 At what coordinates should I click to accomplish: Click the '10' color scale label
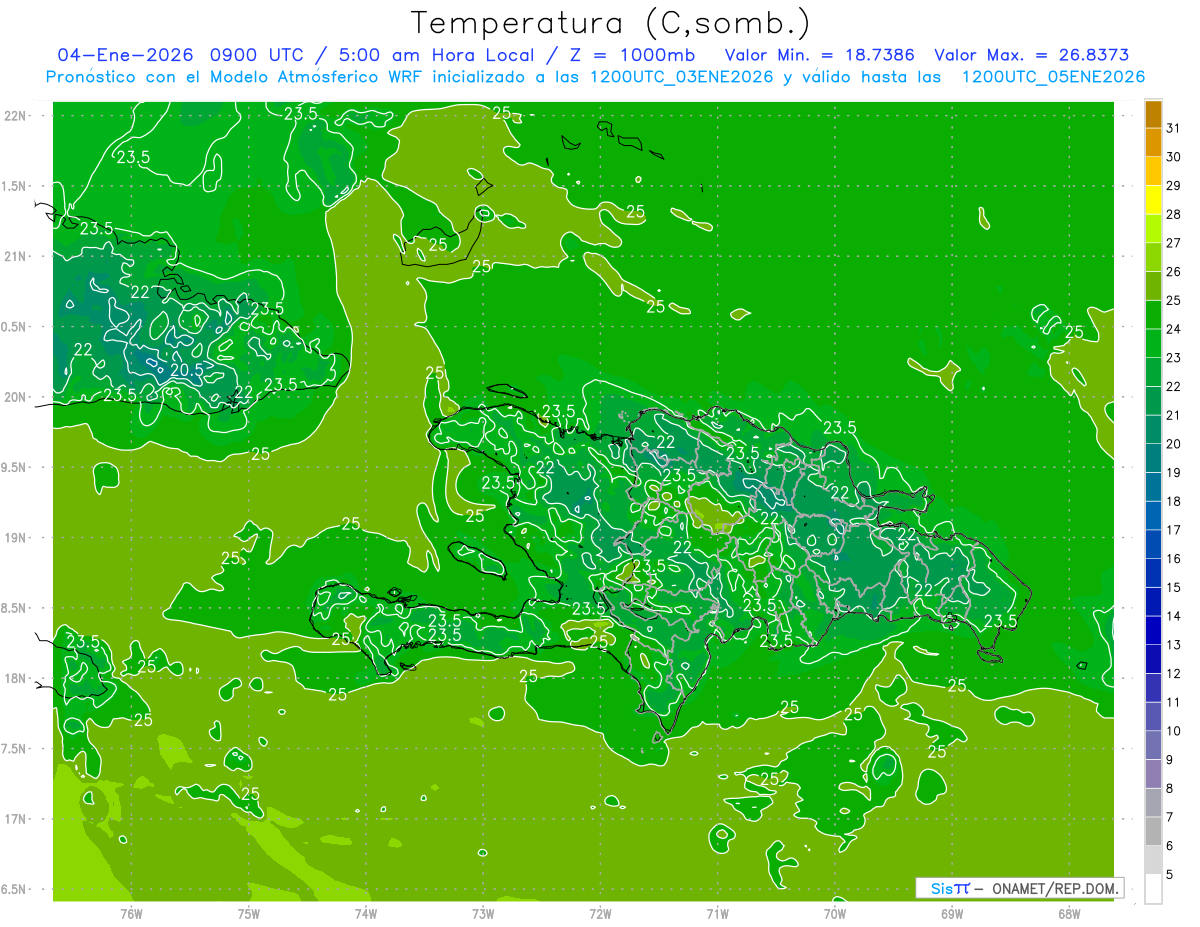coord(1174,732)
